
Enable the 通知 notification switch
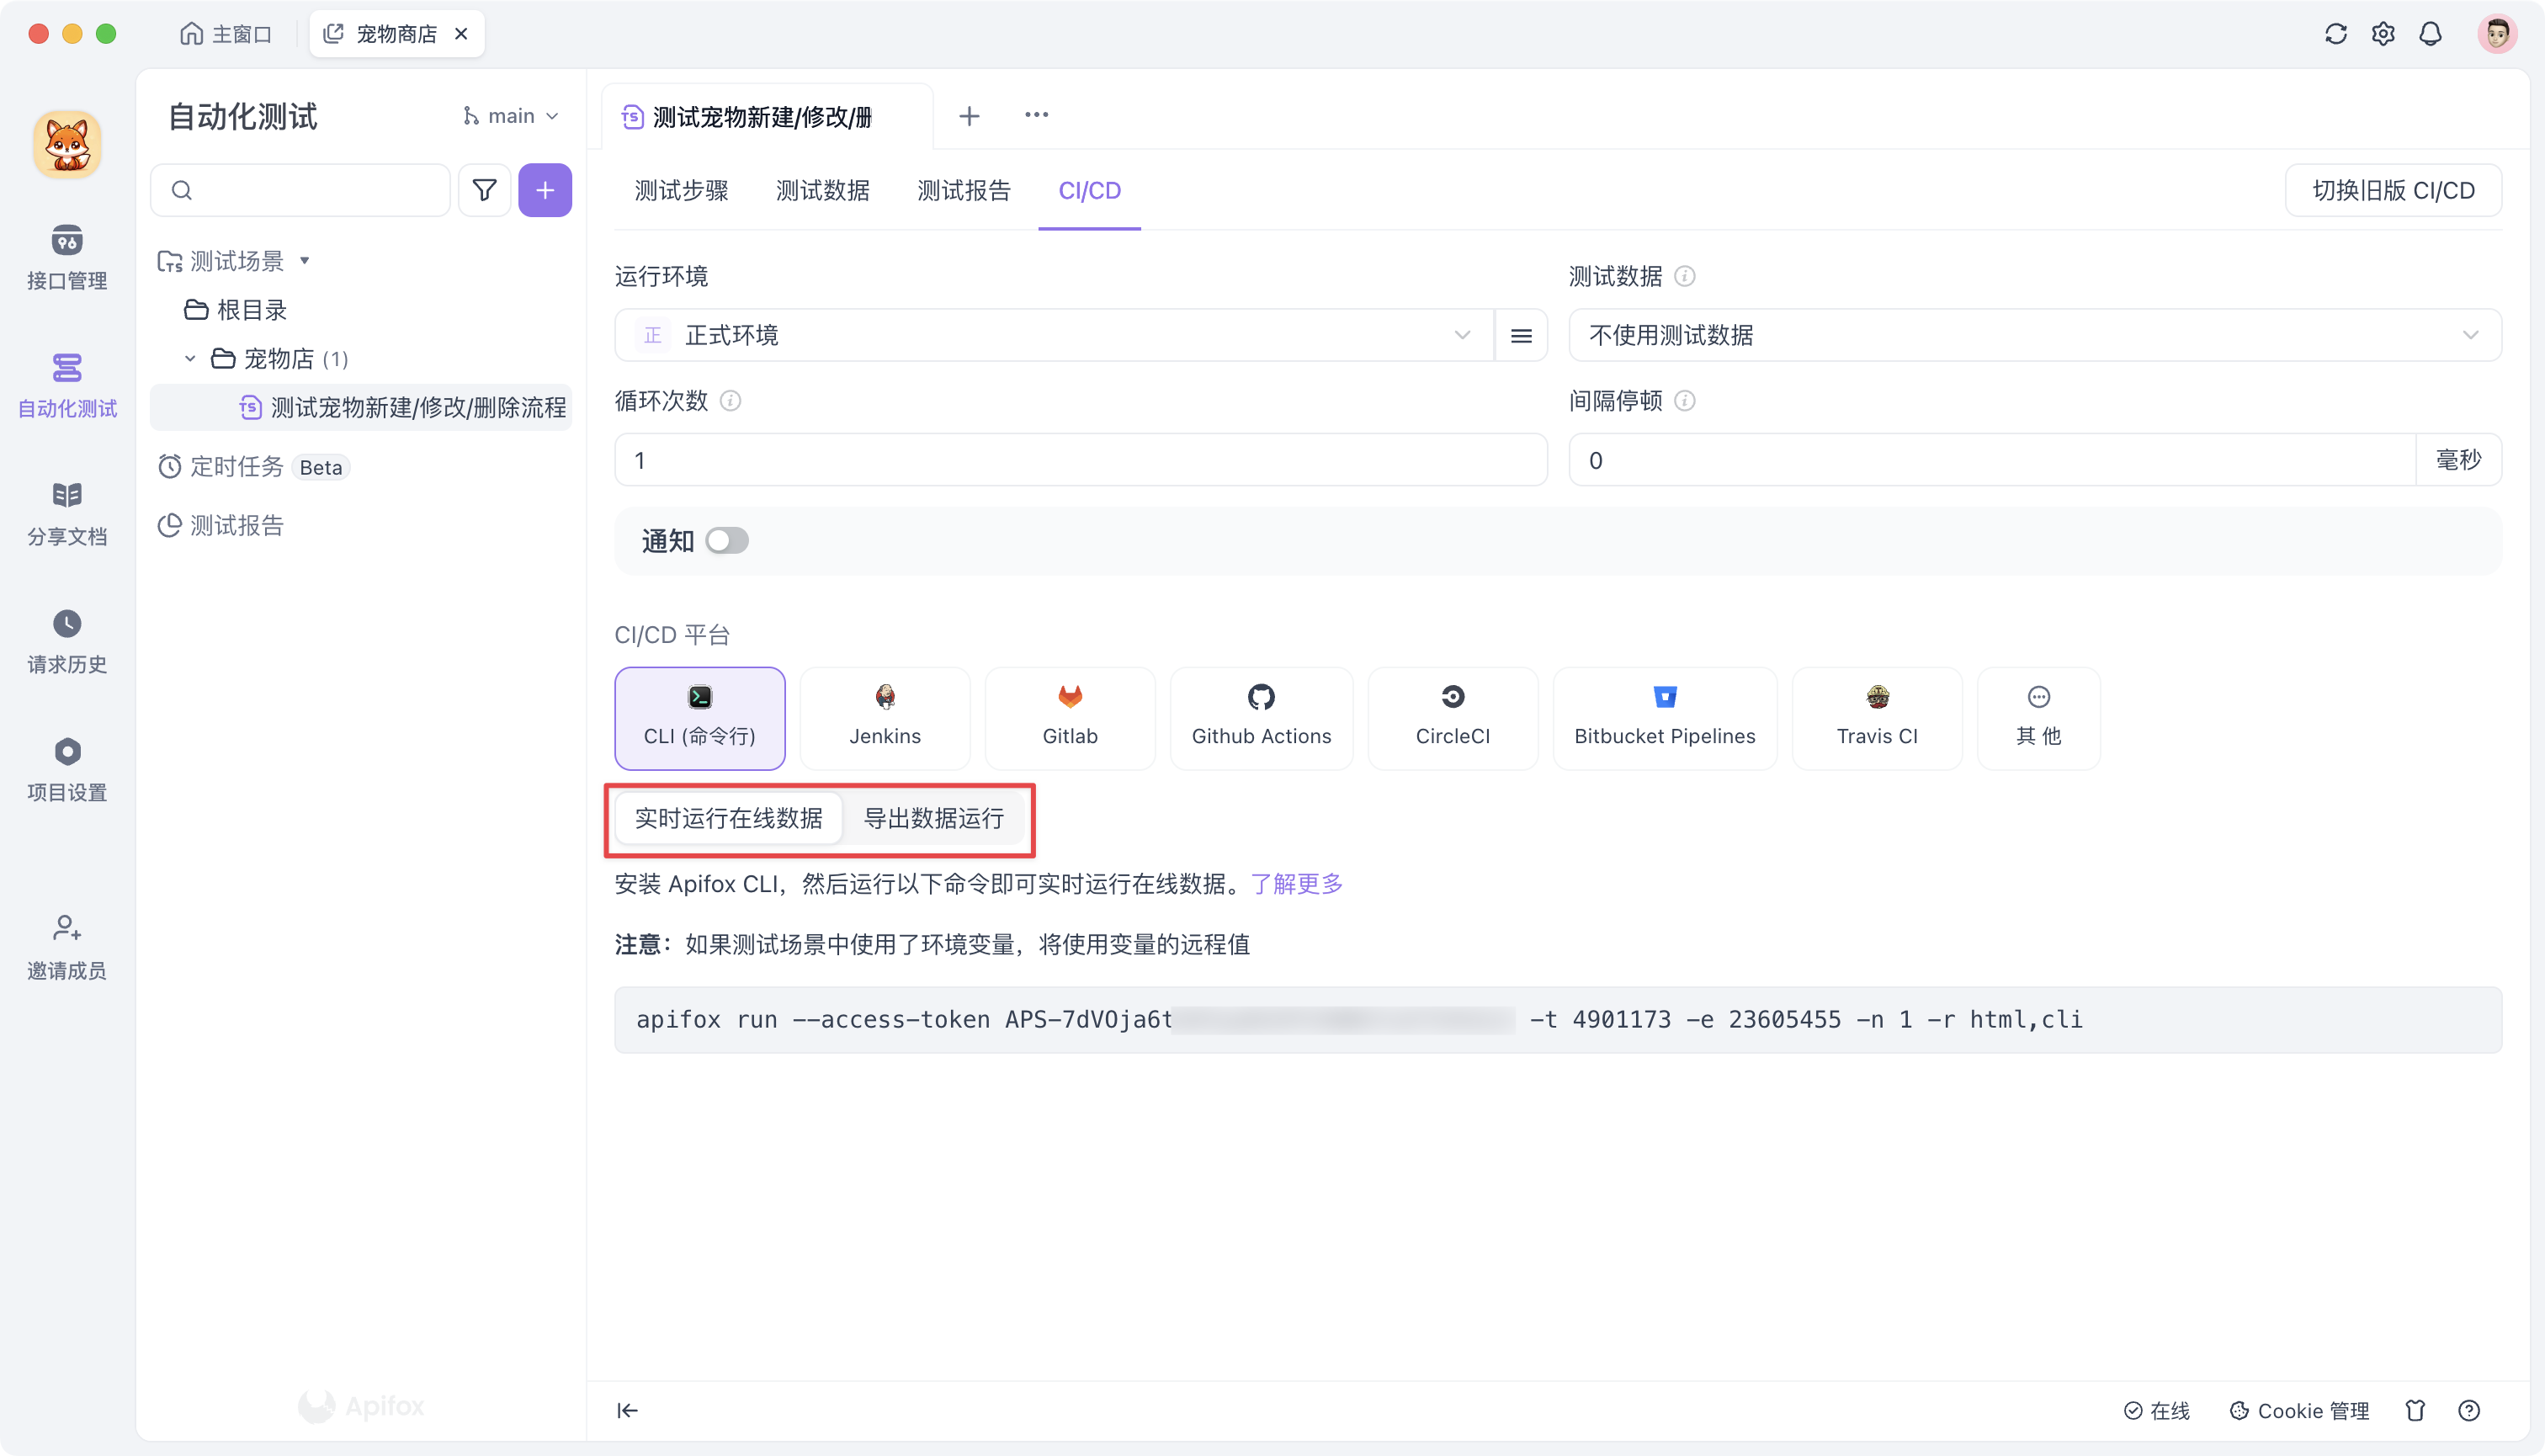727,540
